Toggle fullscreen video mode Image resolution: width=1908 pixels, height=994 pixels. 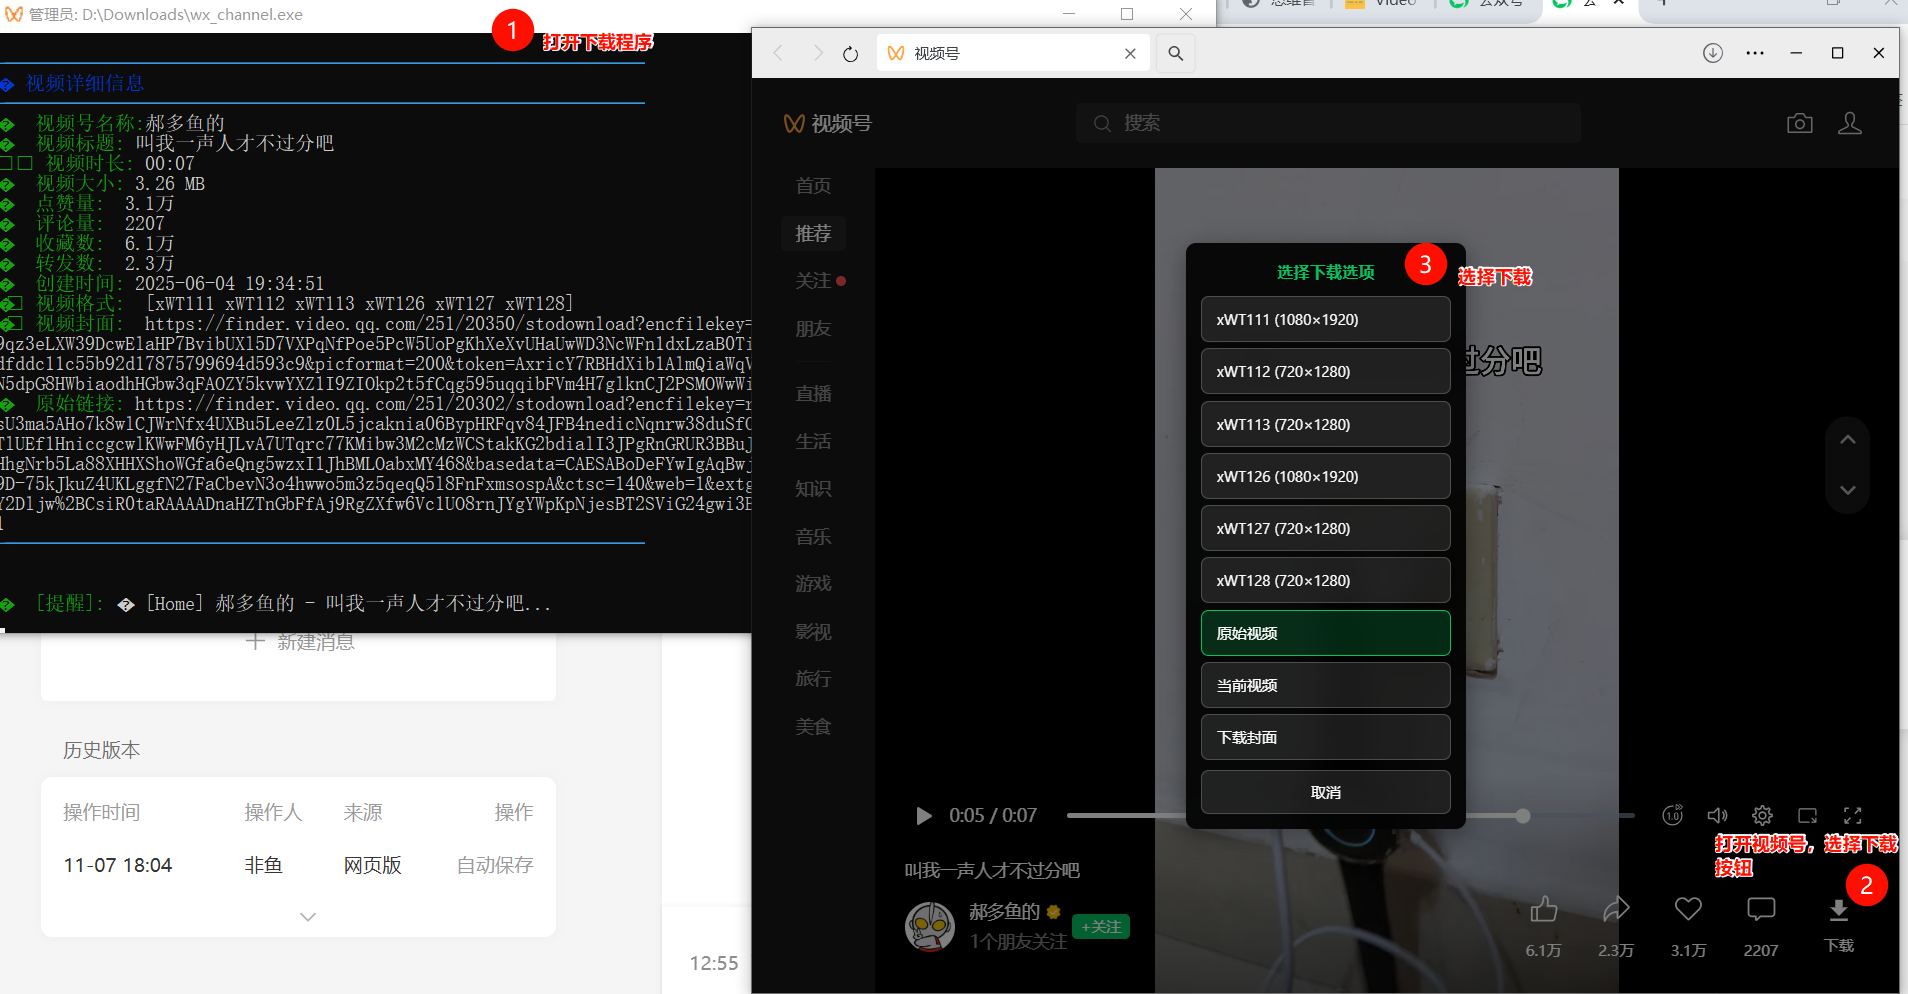[1852, 816]
